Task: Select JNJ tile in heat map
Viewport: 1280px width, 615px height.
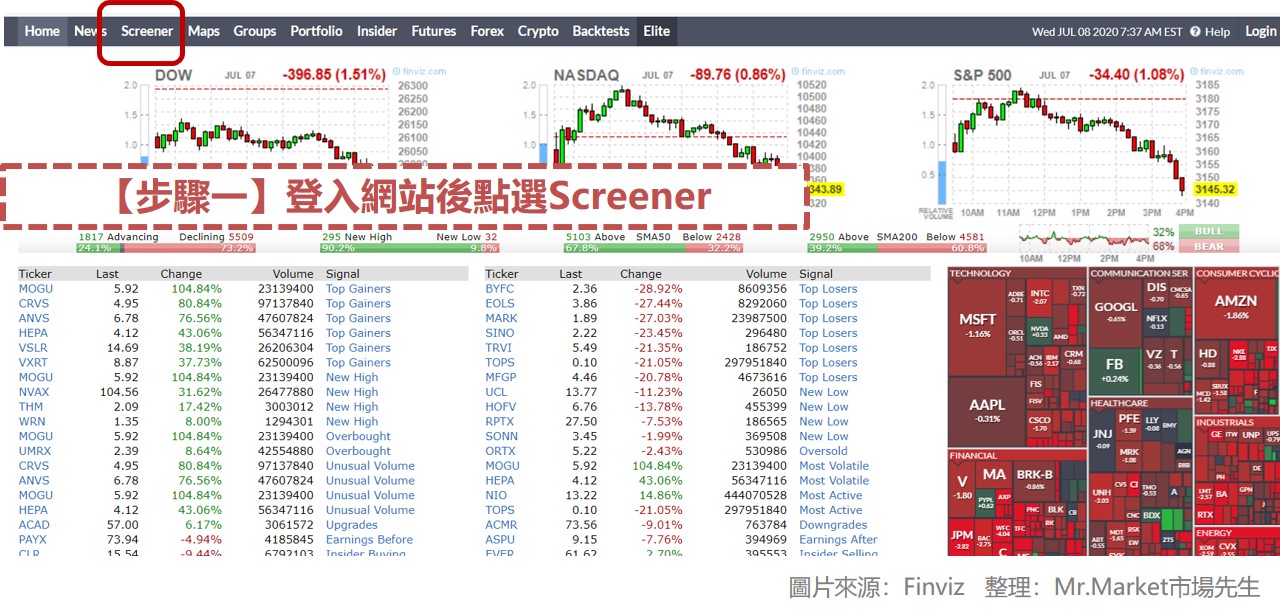Action: pos(1102,438)
